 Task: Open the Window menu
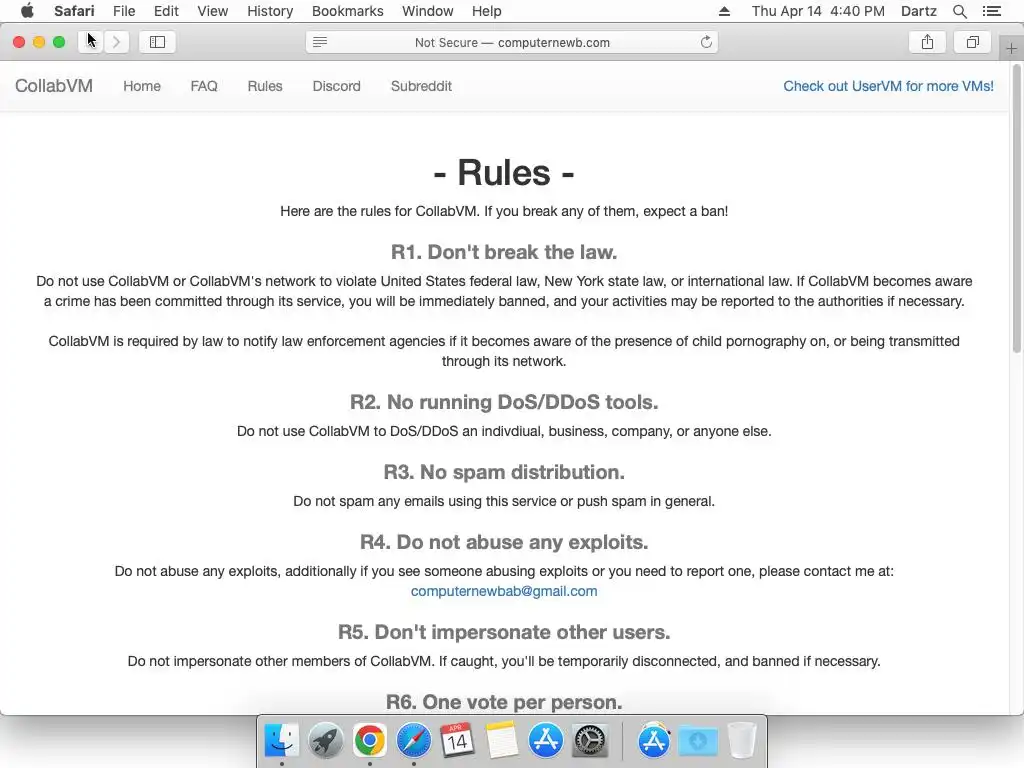click(427, 11)
